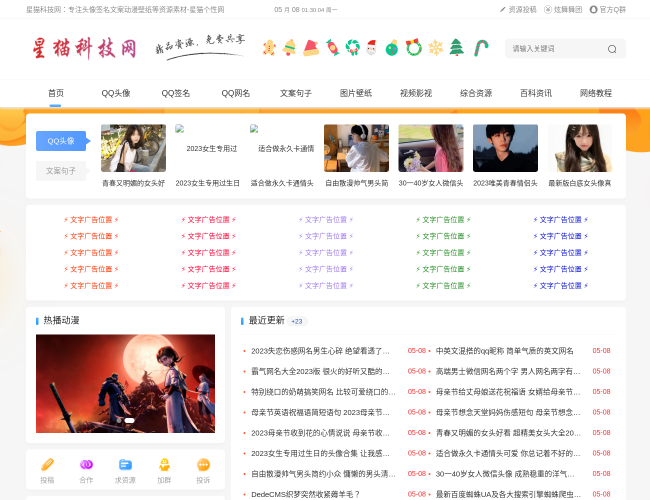The height and width of the screenshot is (500, 650).
Task: Go to 首页 navigation tab
Action: (x=56, y=93)
